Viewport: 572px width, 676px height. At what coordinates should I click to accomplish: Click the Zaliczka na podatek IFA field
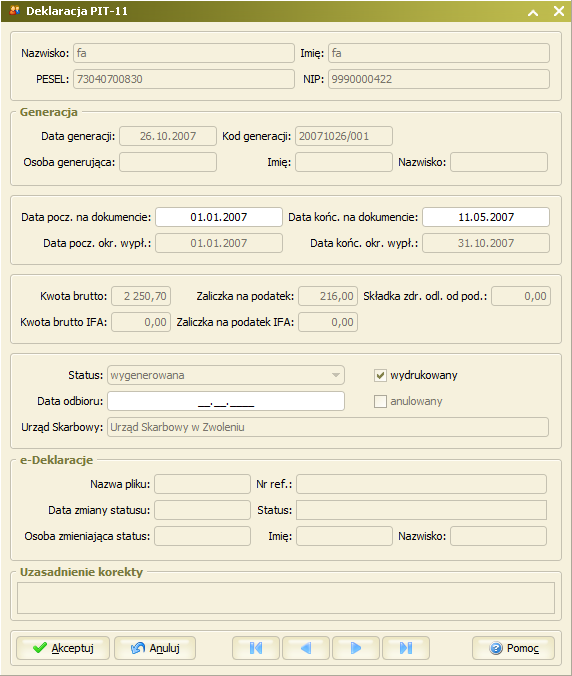coord(328,322)
